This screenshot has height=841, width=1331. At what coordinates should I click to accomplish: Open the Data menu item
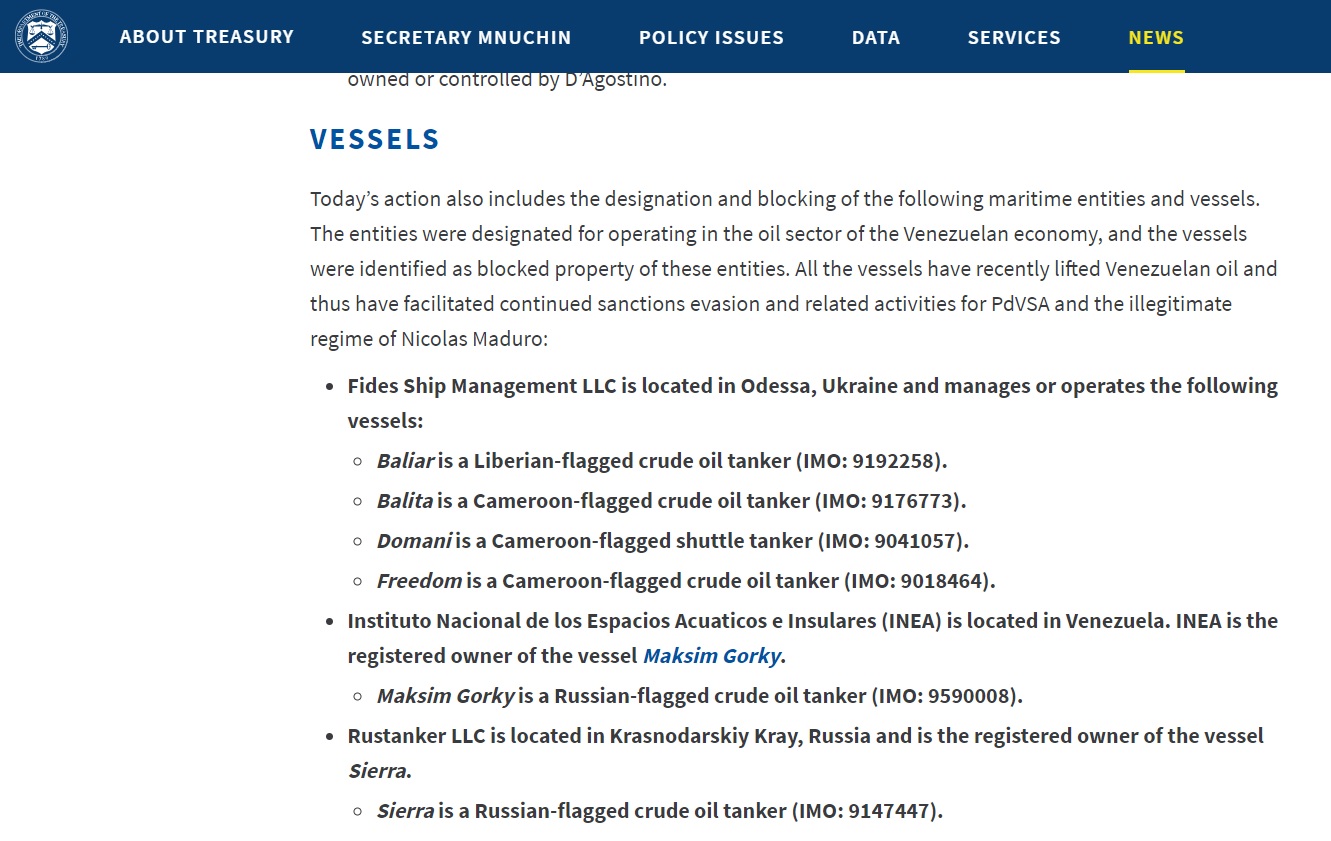876,38
